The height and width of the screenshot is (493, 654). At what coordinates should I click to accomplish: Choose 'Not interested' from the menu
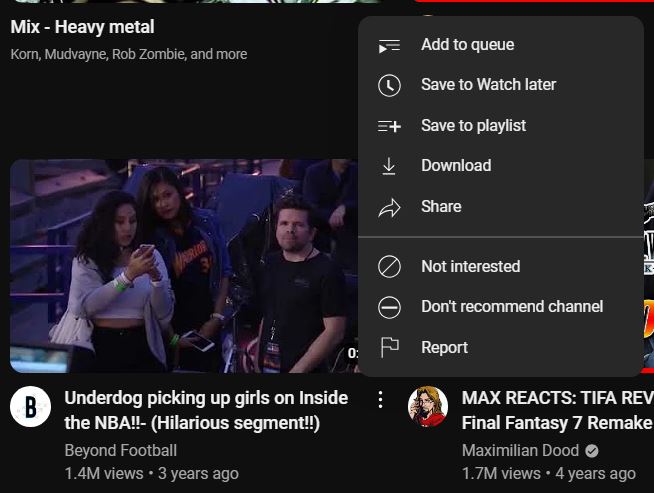470,267
